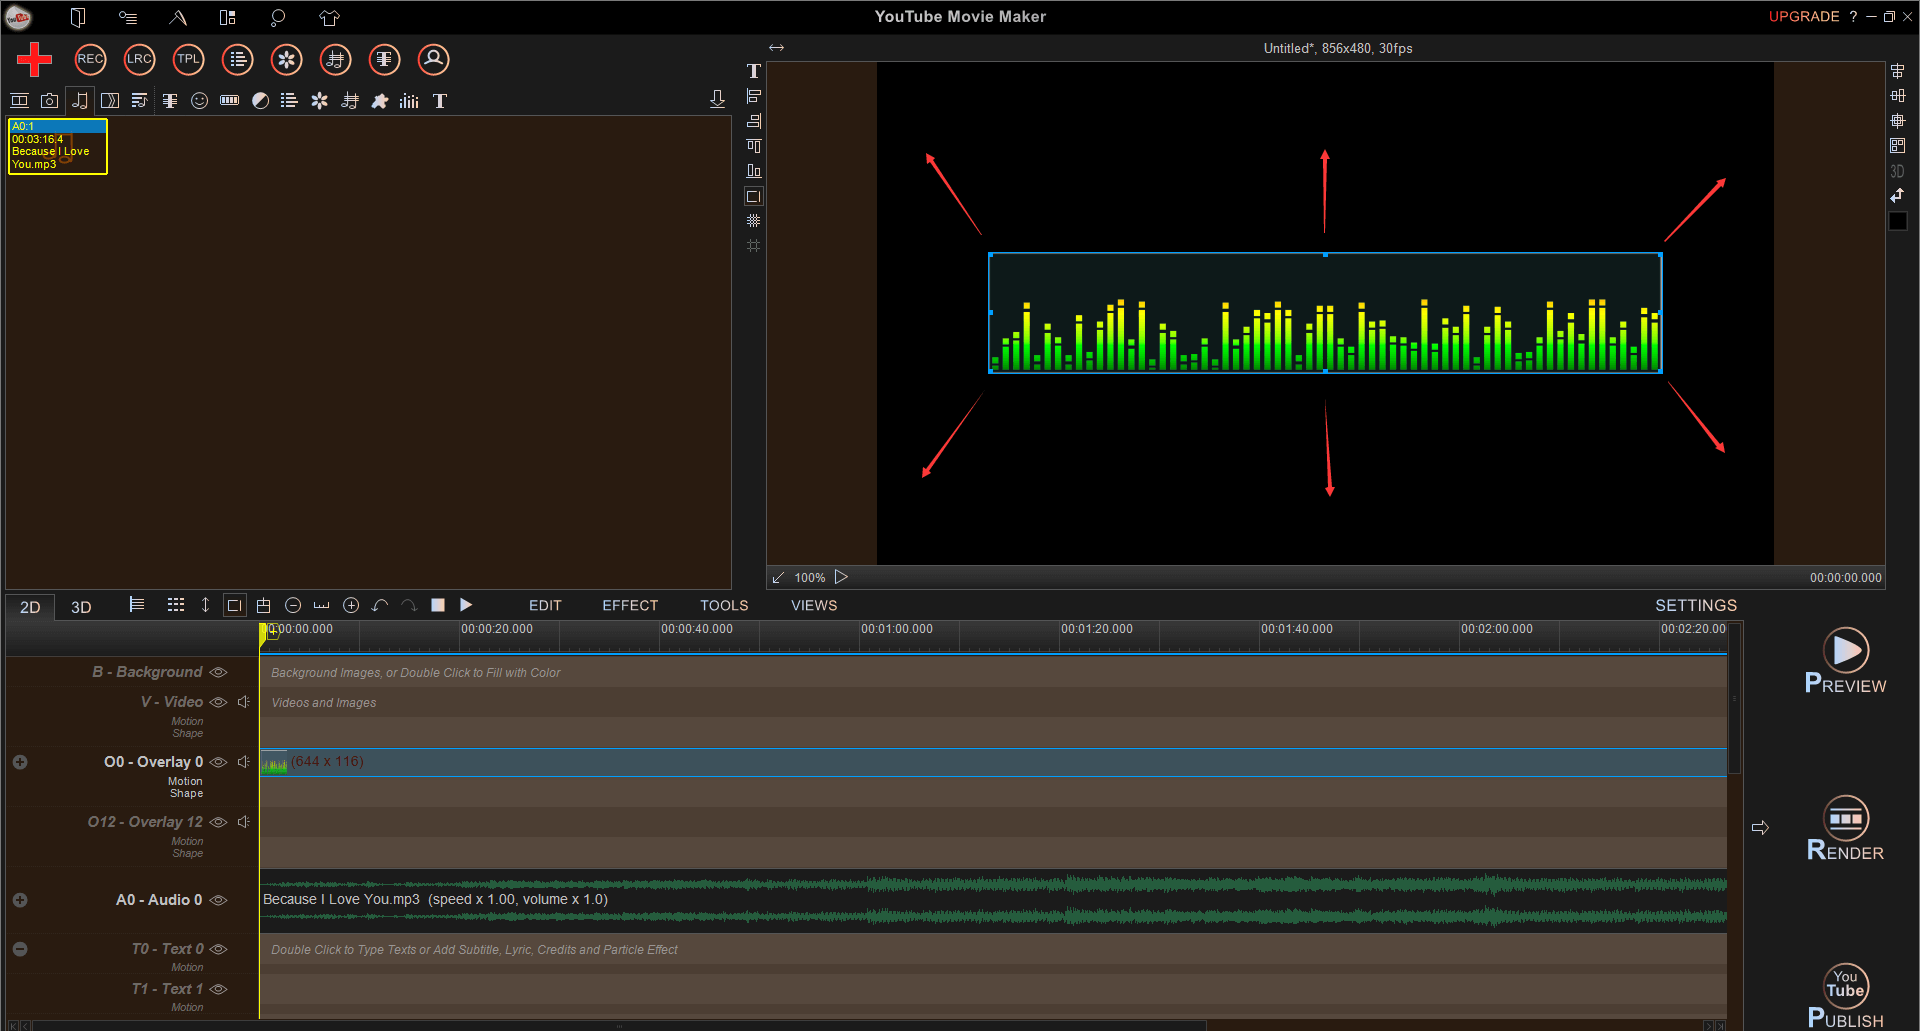1920x1031 pixels.
Task: Toggle visibility of O12 - Overlay 12 track
Action: pos(219,822)
